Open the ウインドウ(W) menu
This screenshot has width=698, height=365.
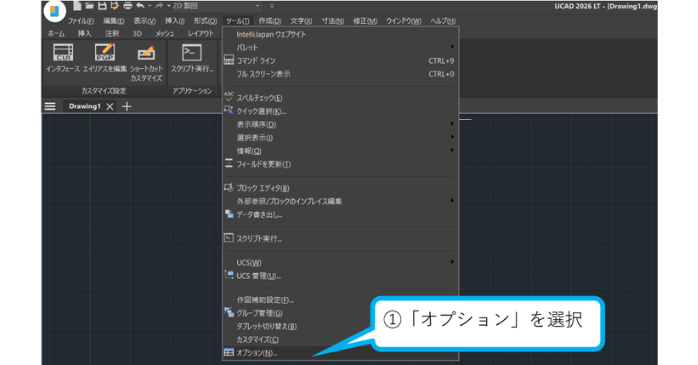404,21
